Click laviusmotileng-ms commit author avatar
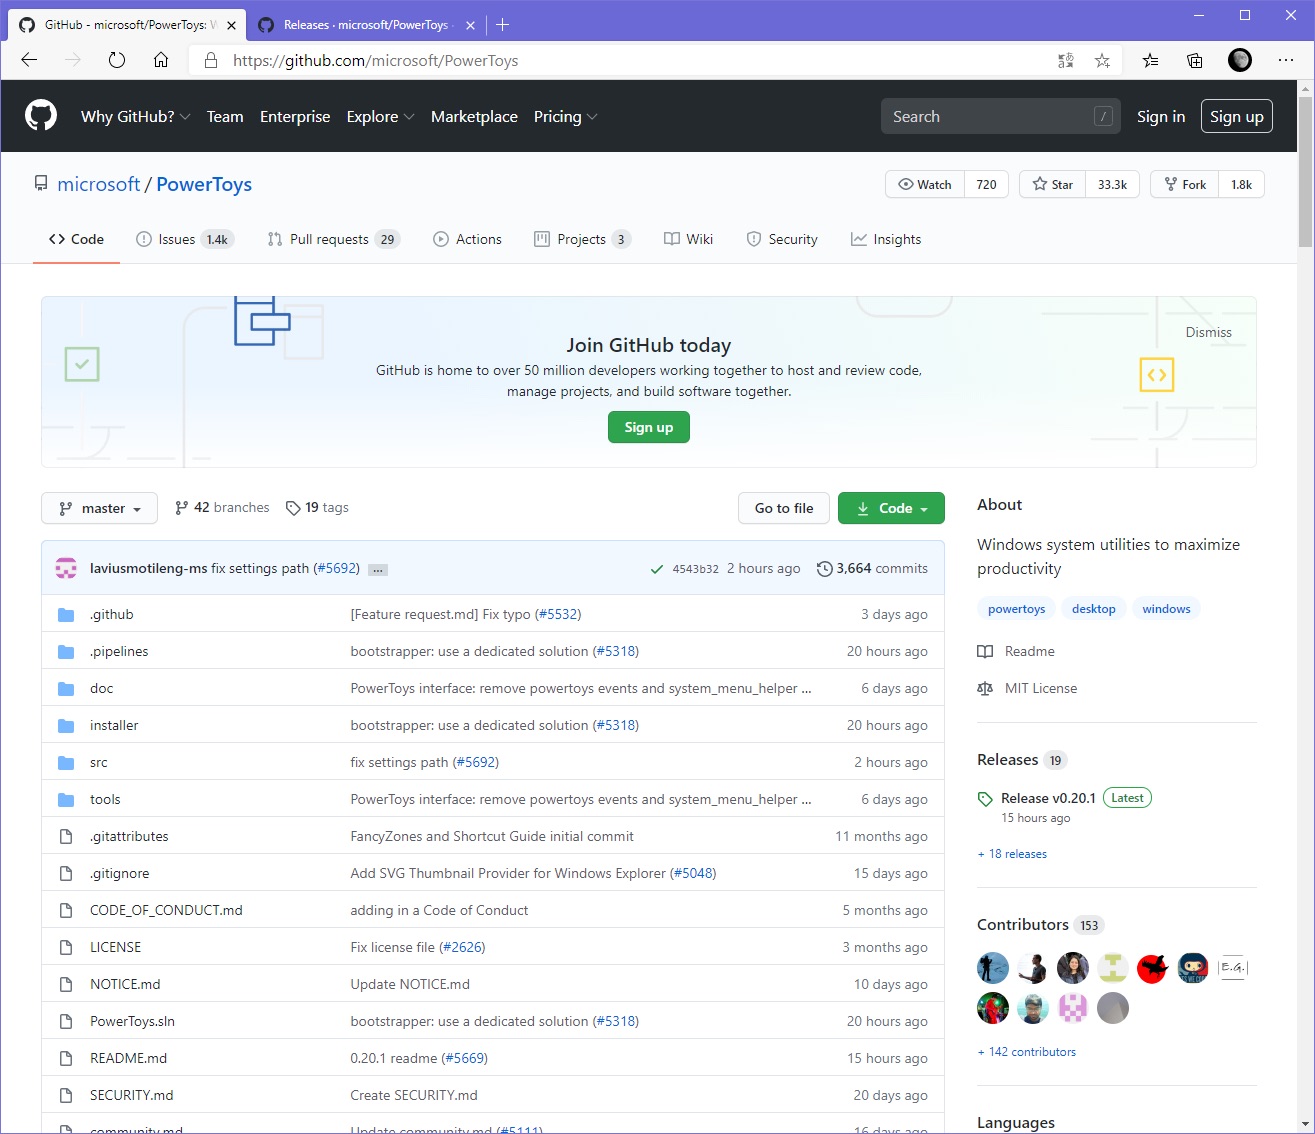This screenshot has height=1134, width=1315. point(66,568)
